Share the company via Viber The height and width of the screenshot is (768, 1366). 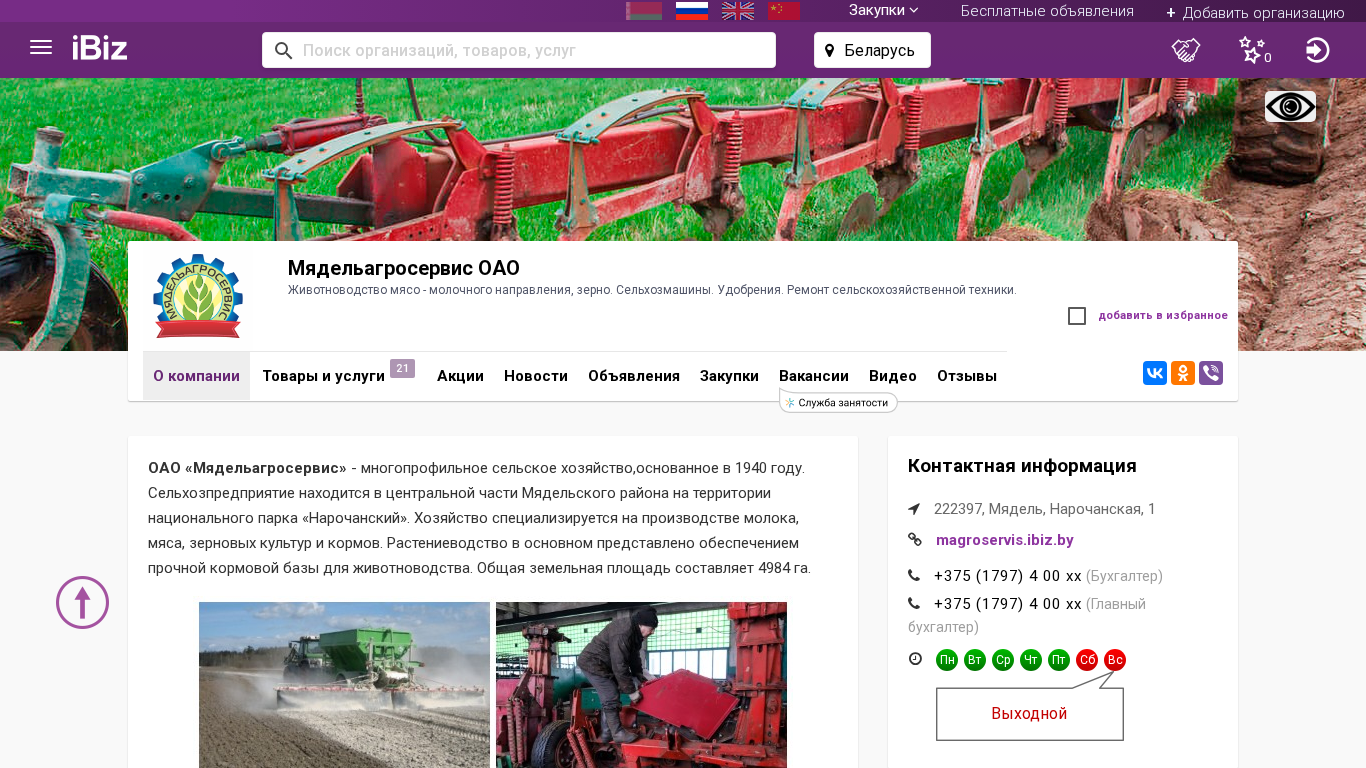tap(1211, 374)
